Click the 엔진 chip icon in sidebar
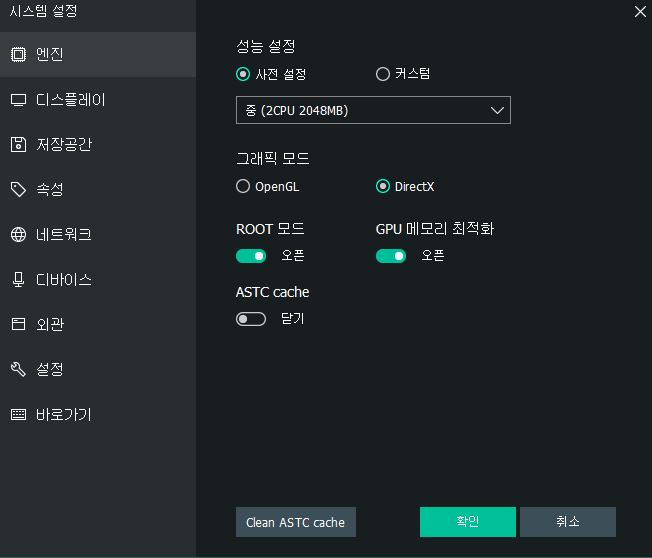652x558 pixels. click(x=18, y=54)
